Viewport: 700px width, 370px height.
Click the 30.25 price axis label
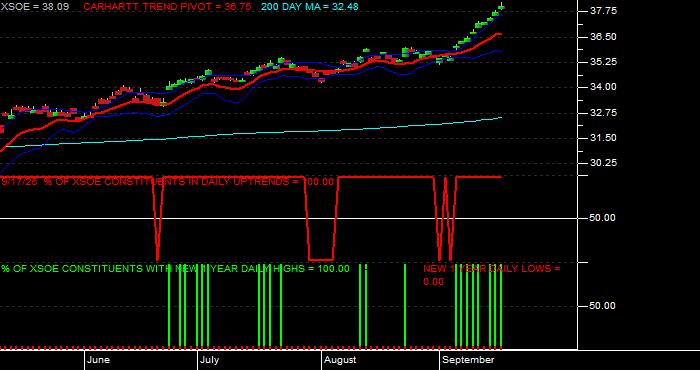point(603,163)
